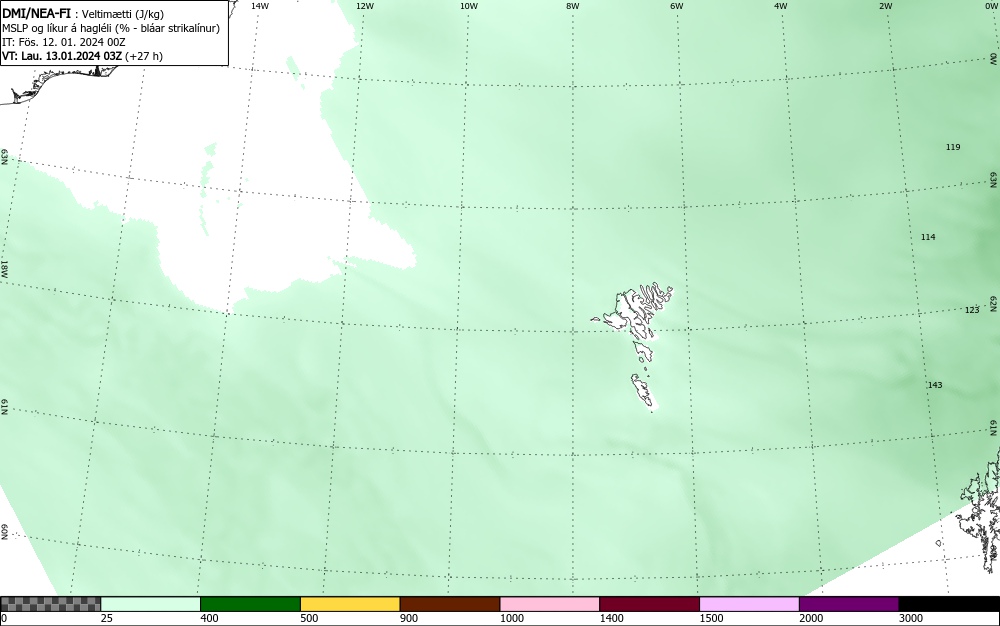Screen dimensions: 1000x626
Task: Click the 8W longitude label
Action: click(573, 6)
